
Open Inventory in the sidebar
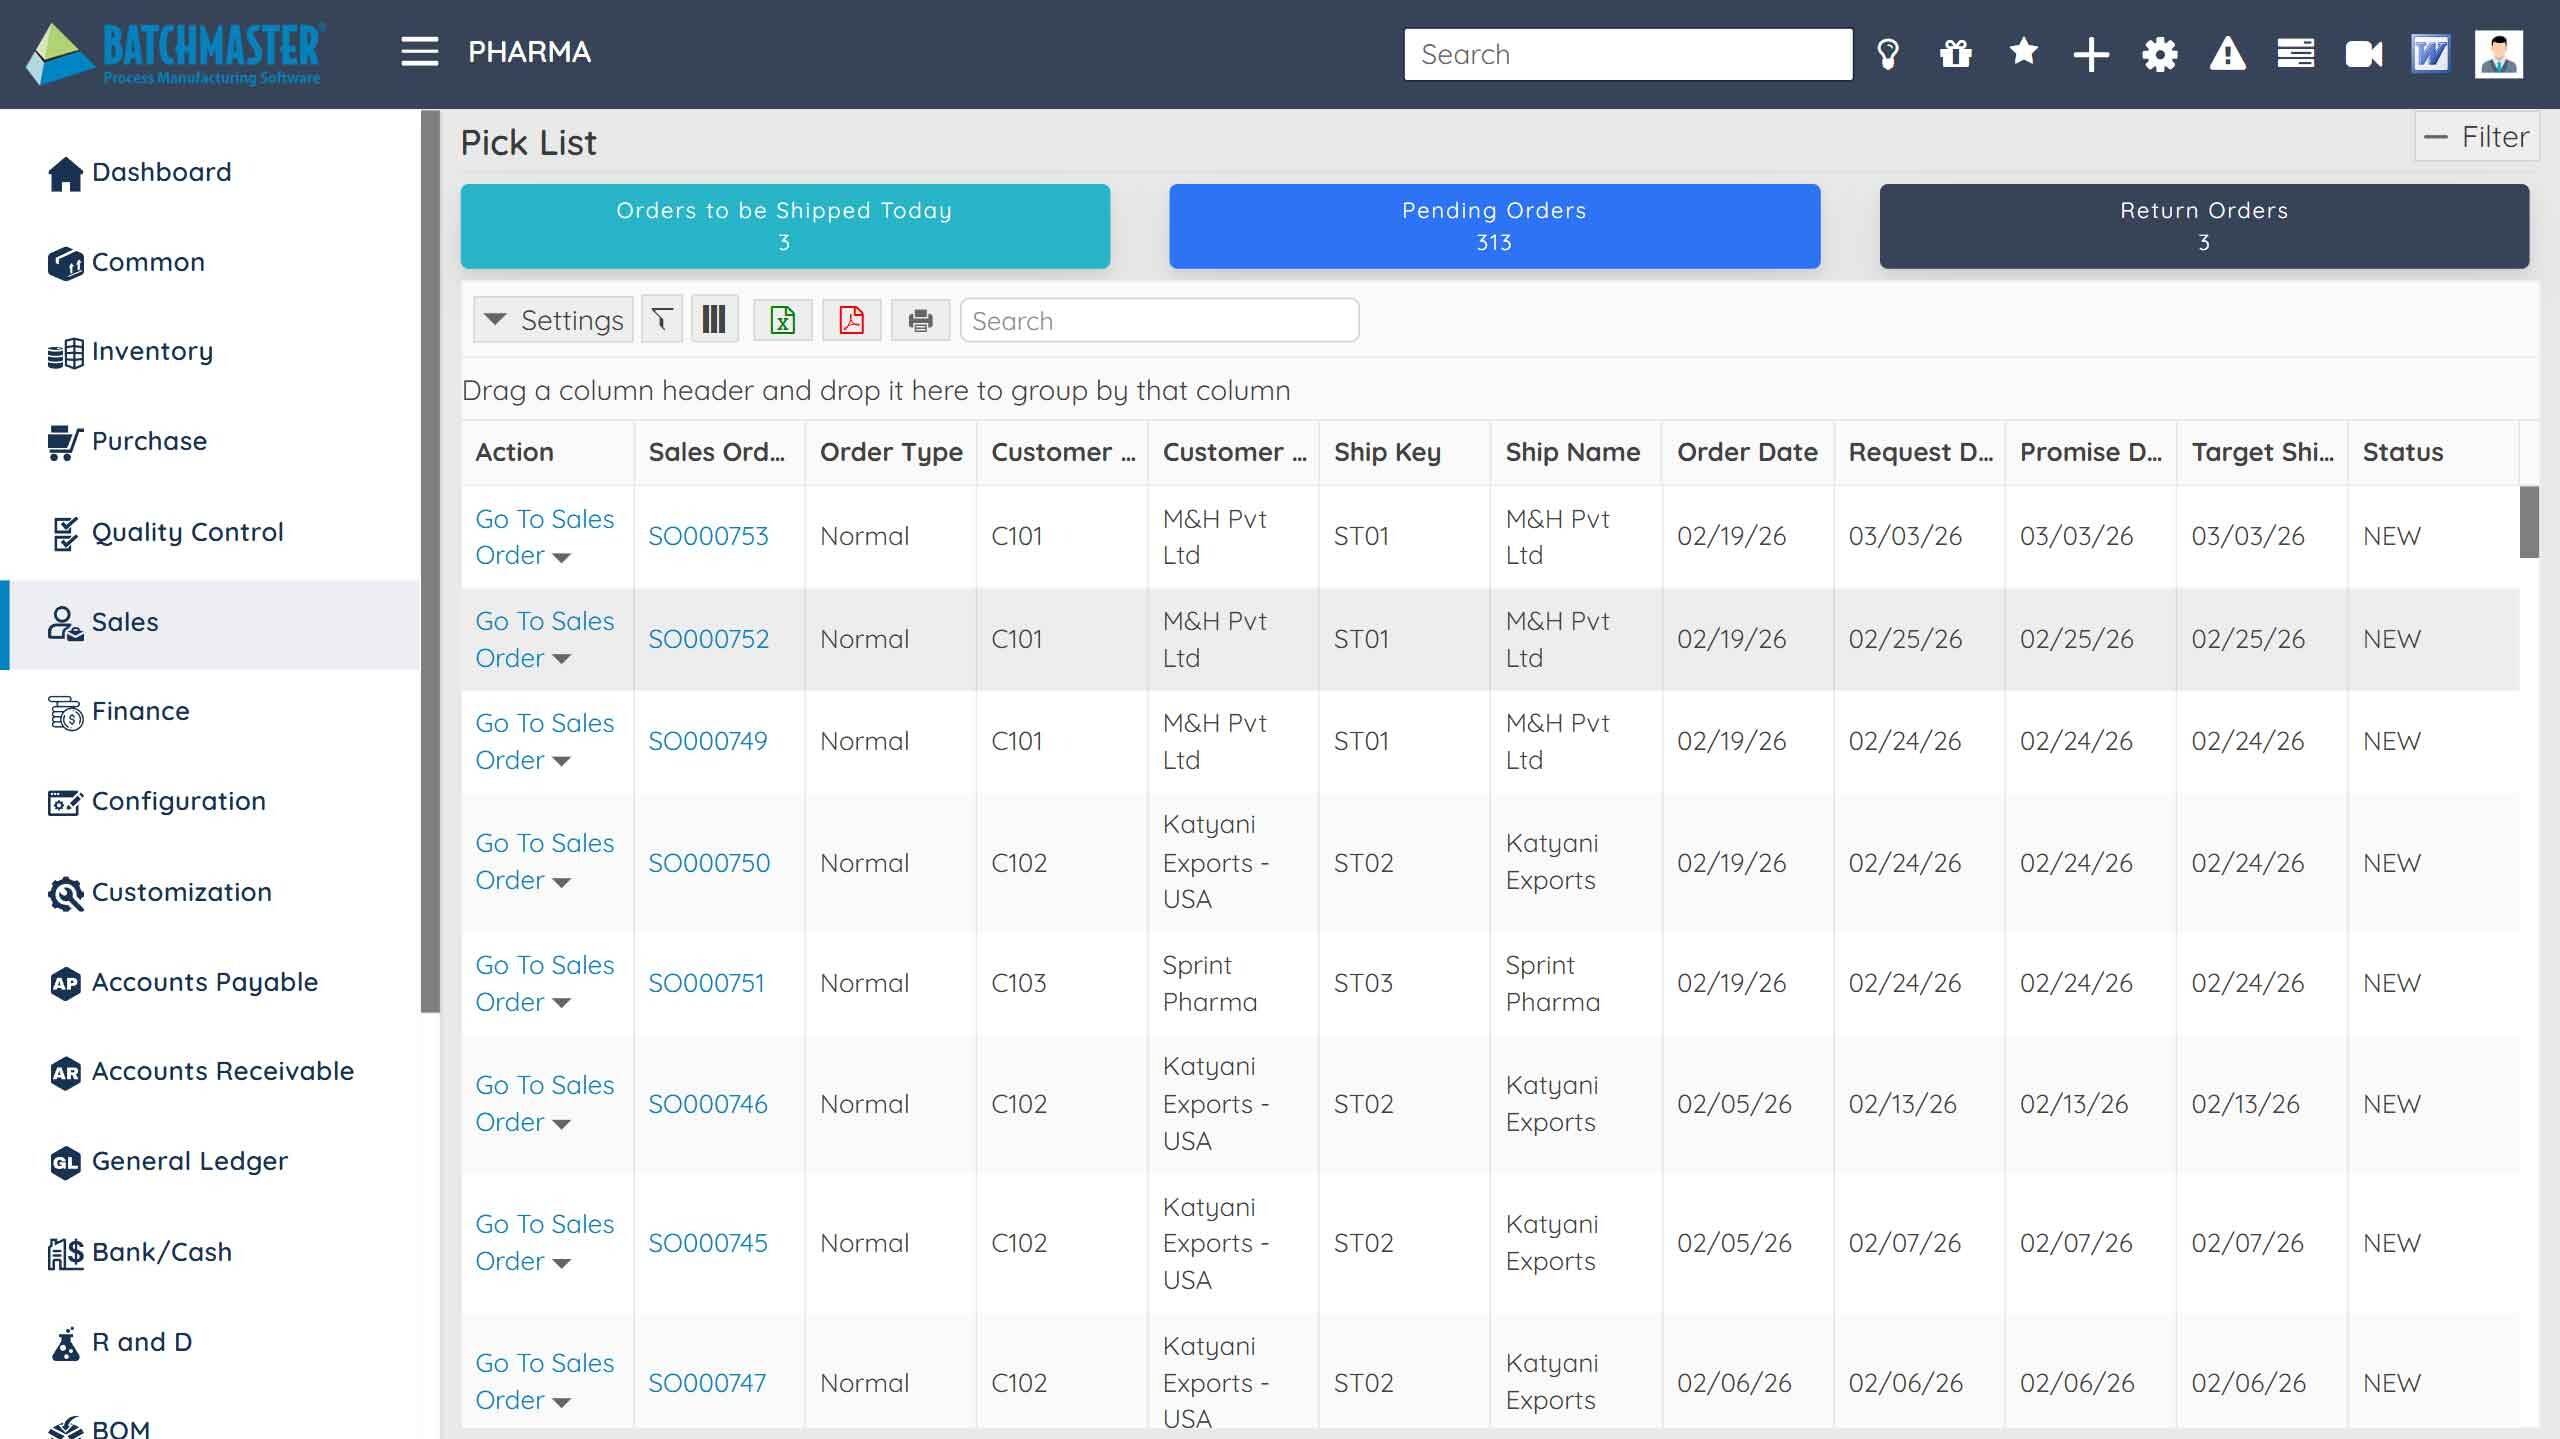(152, 352)
